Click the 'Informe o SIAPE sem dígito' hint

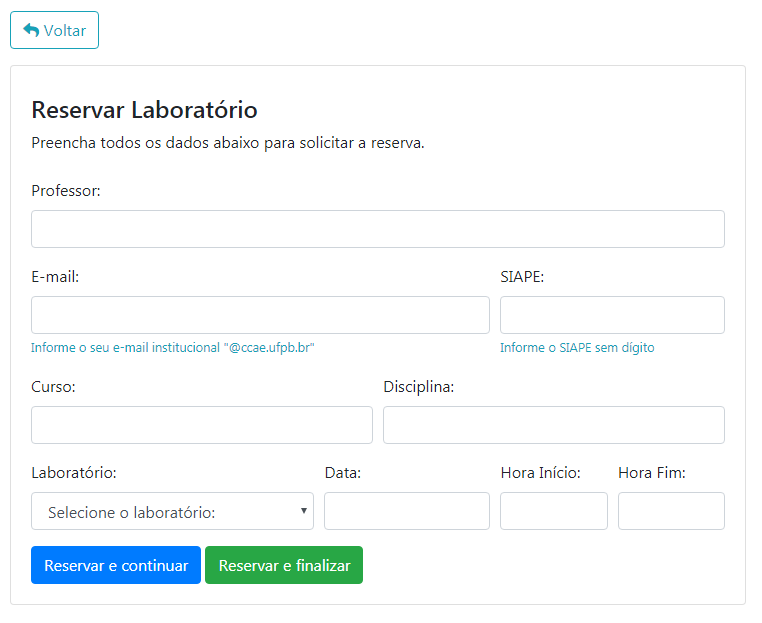coord(577,348)
